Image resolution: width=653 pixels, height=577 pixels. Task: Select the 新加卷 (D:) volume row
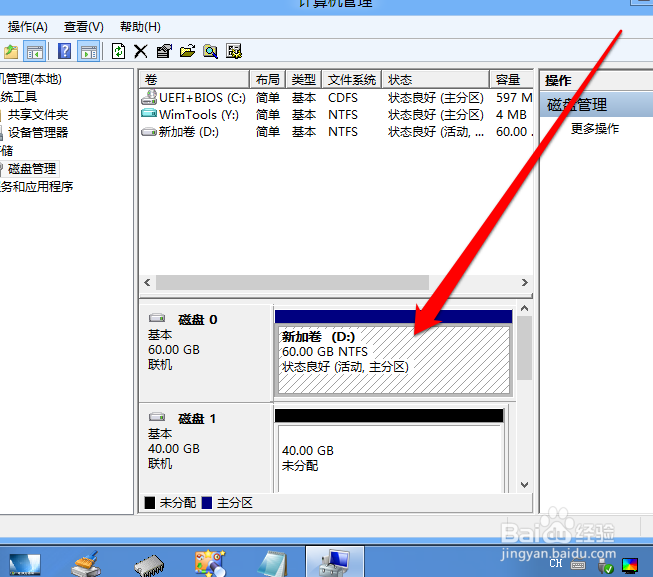tap(336, 132)
